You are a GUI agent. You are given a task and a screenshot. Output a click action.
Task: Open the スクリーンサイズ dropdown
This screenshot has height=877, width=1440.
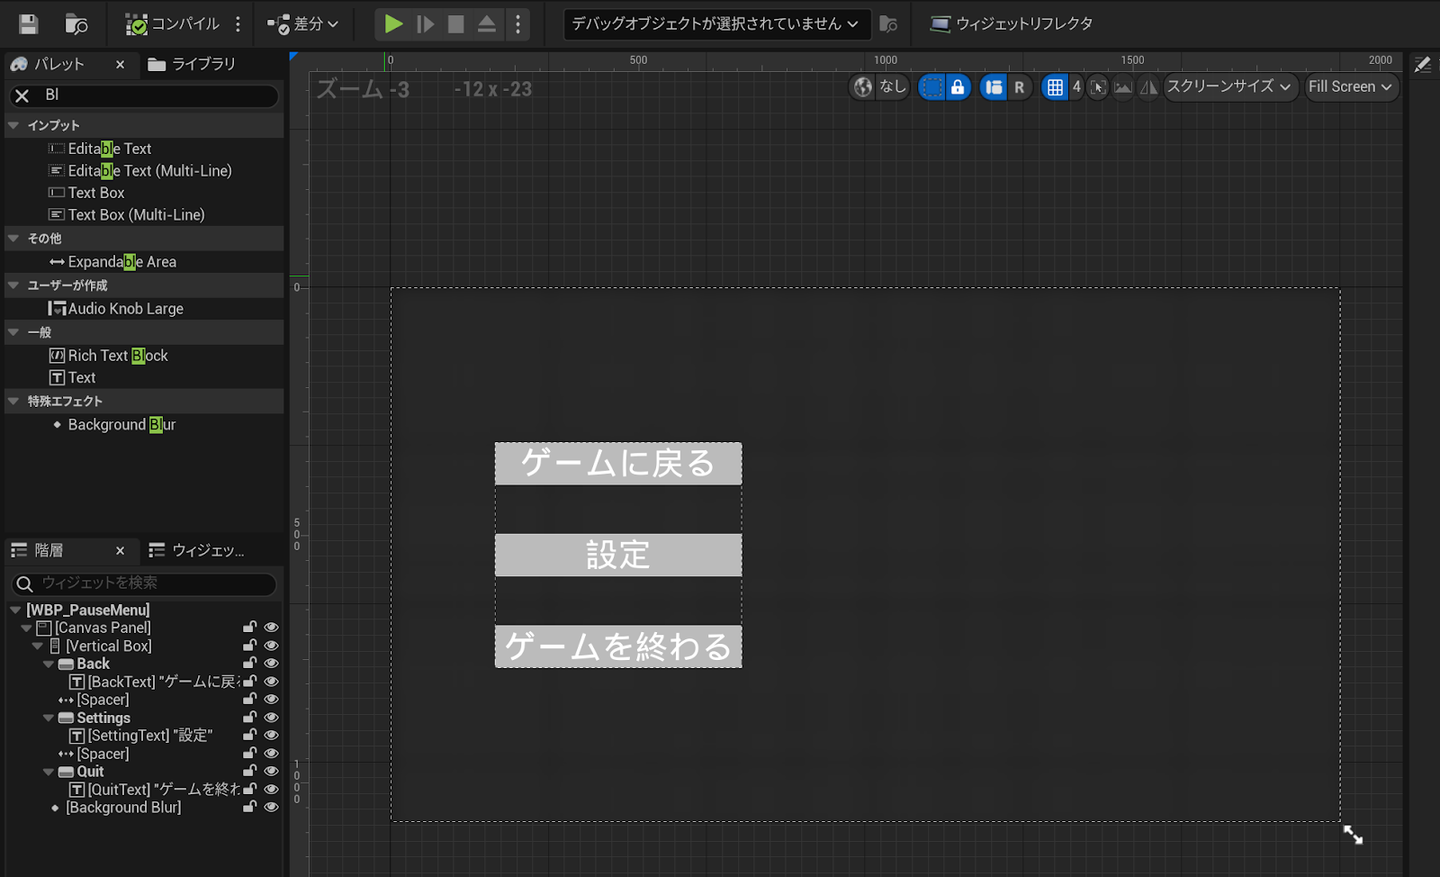(1229, 87)
